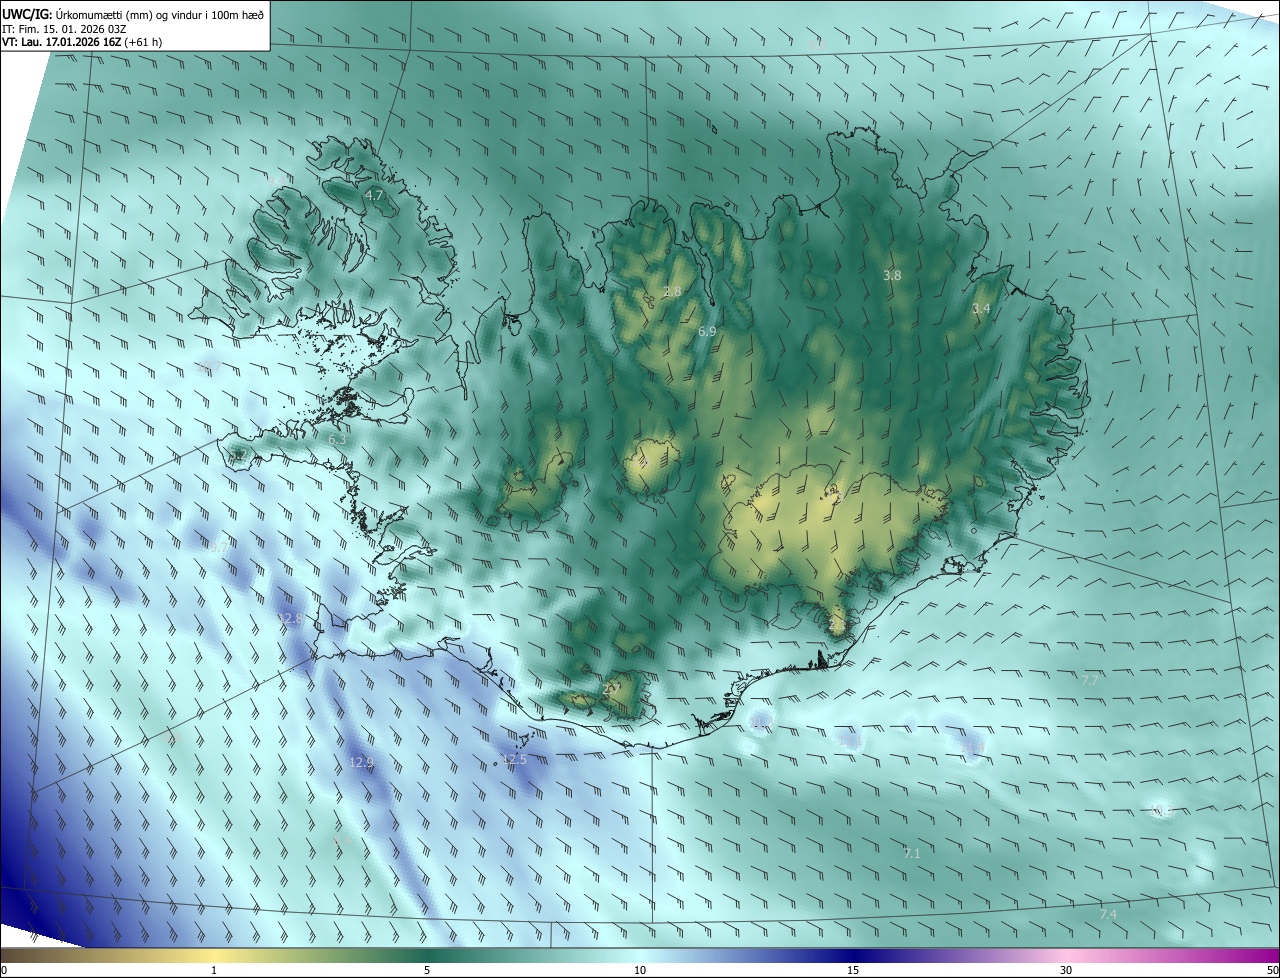Click the 3.4 value on the map
The height and width of the screenshot is (978, 1280).
[x=981, y=309]
